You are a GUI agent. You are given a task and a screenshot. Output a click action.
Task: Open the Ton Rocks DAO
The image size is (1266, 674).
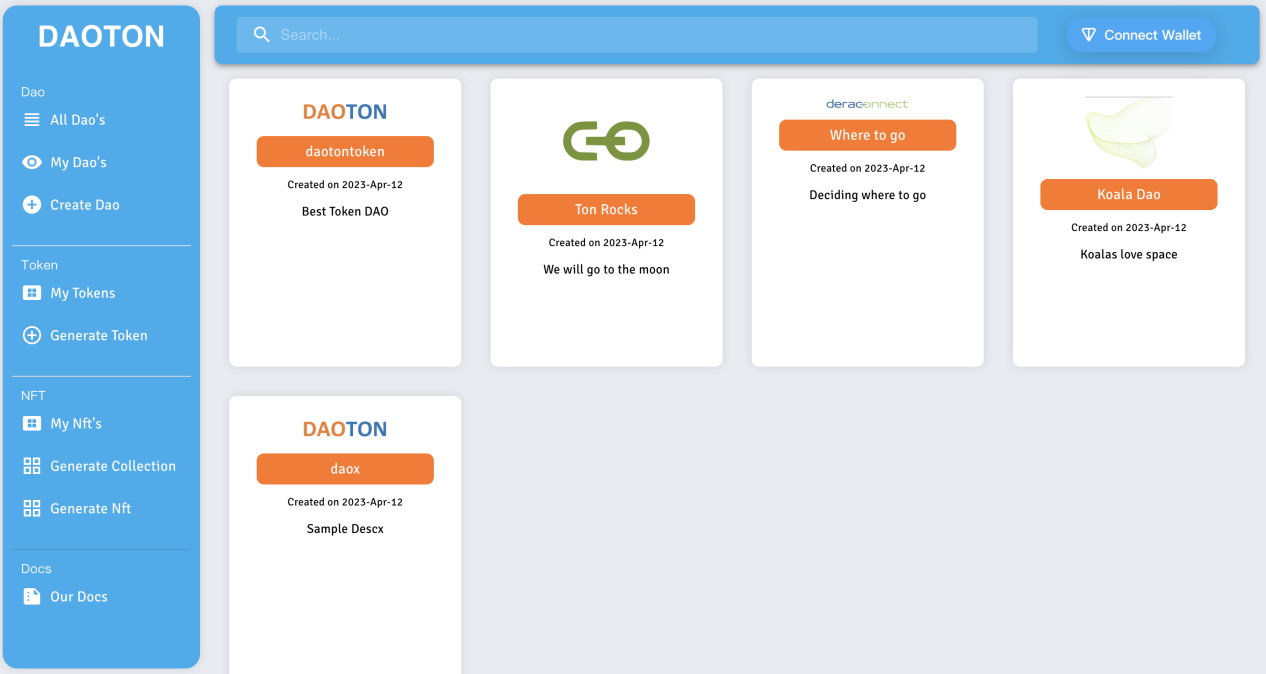tap(606, 210)
